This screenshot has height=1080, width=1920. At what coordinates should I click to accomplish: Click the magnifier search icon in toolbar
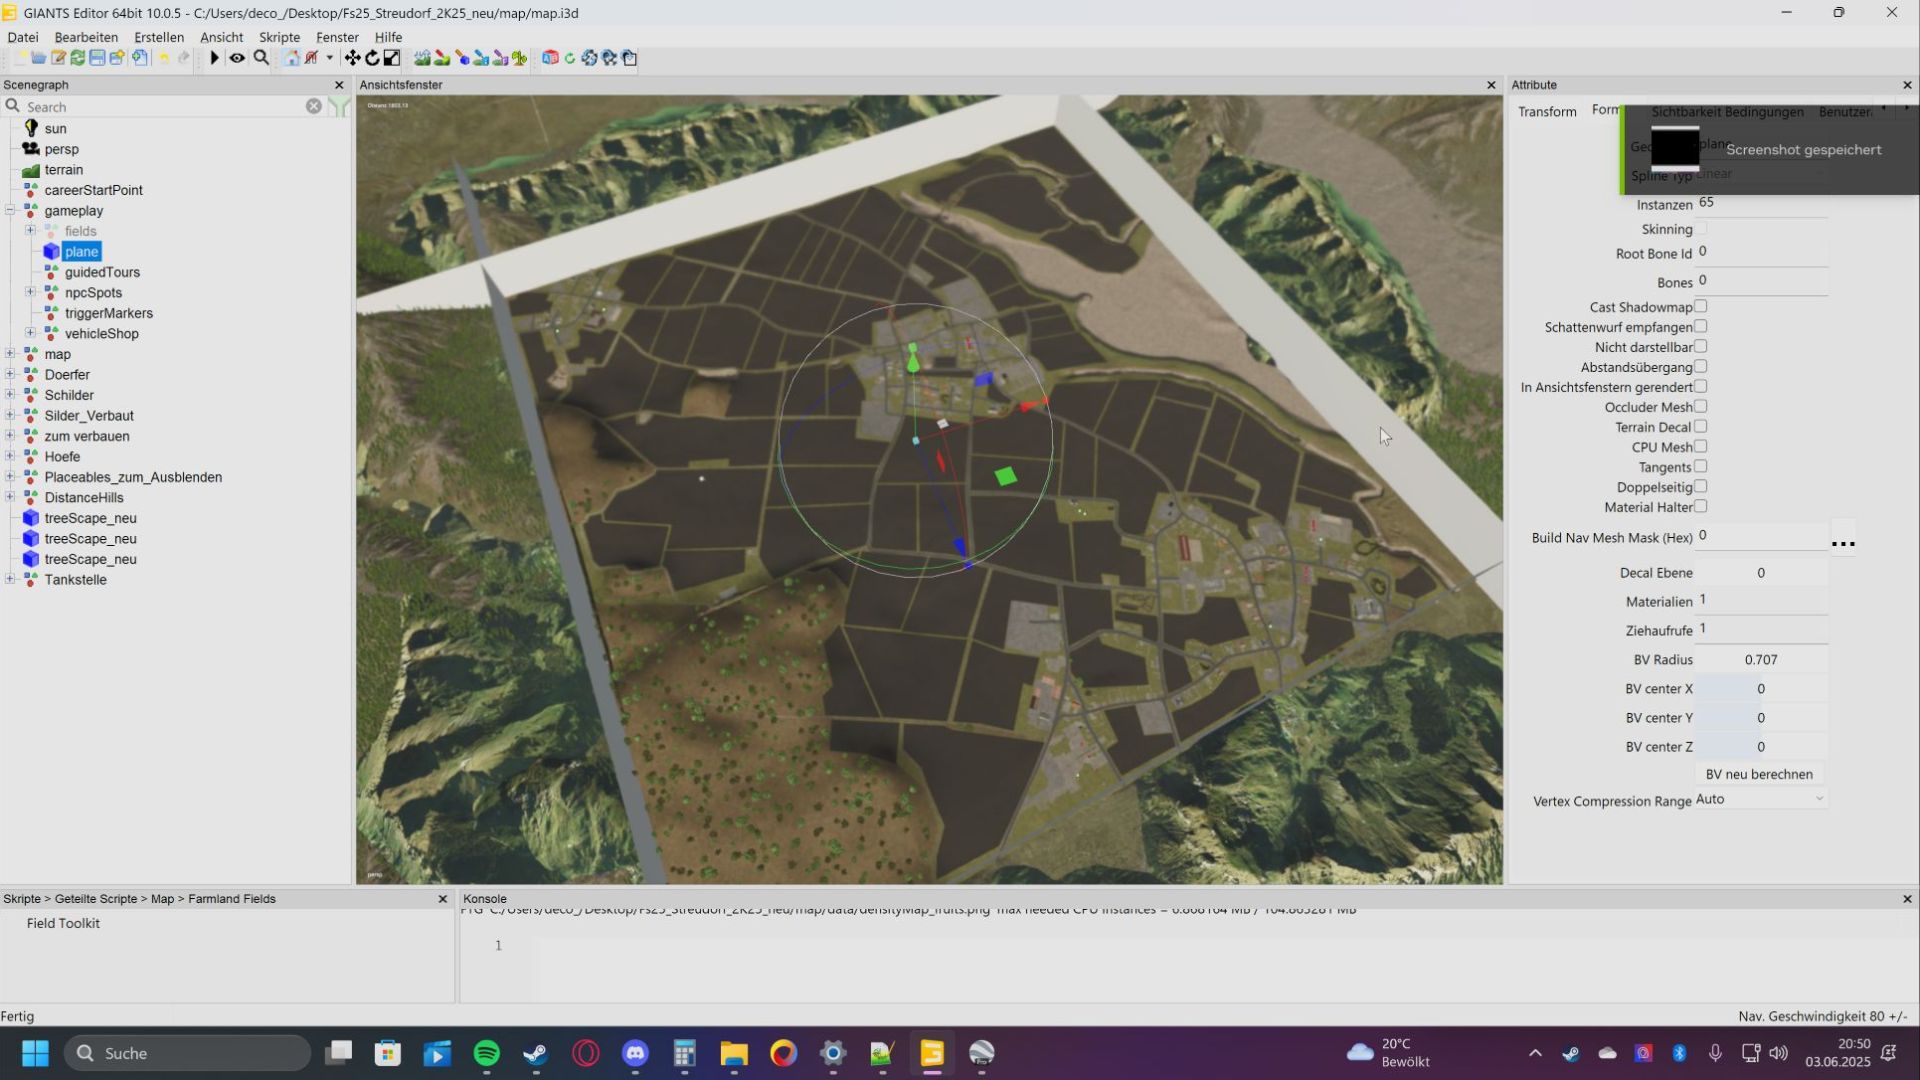[261, 58]
